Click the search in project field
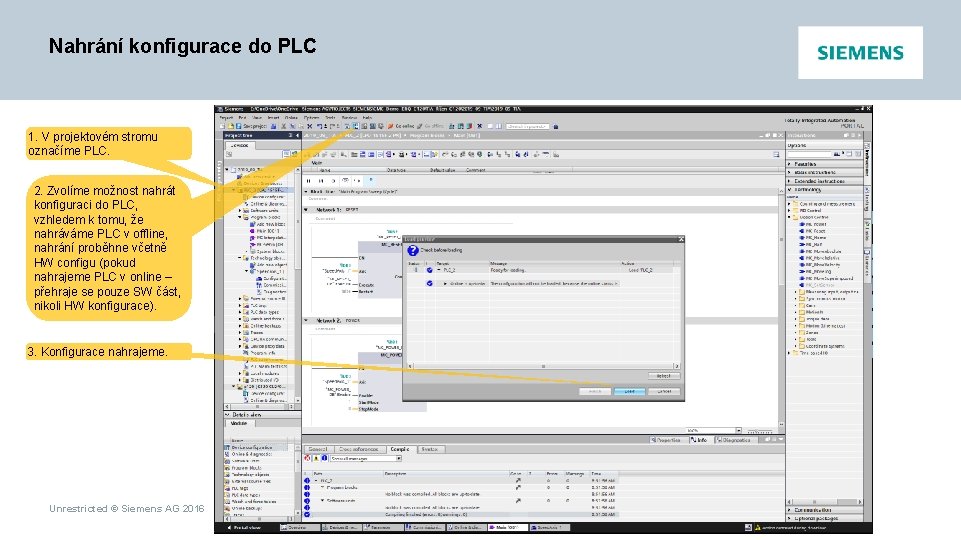Screen dimensions: 961x540 [x=527, y=126]
